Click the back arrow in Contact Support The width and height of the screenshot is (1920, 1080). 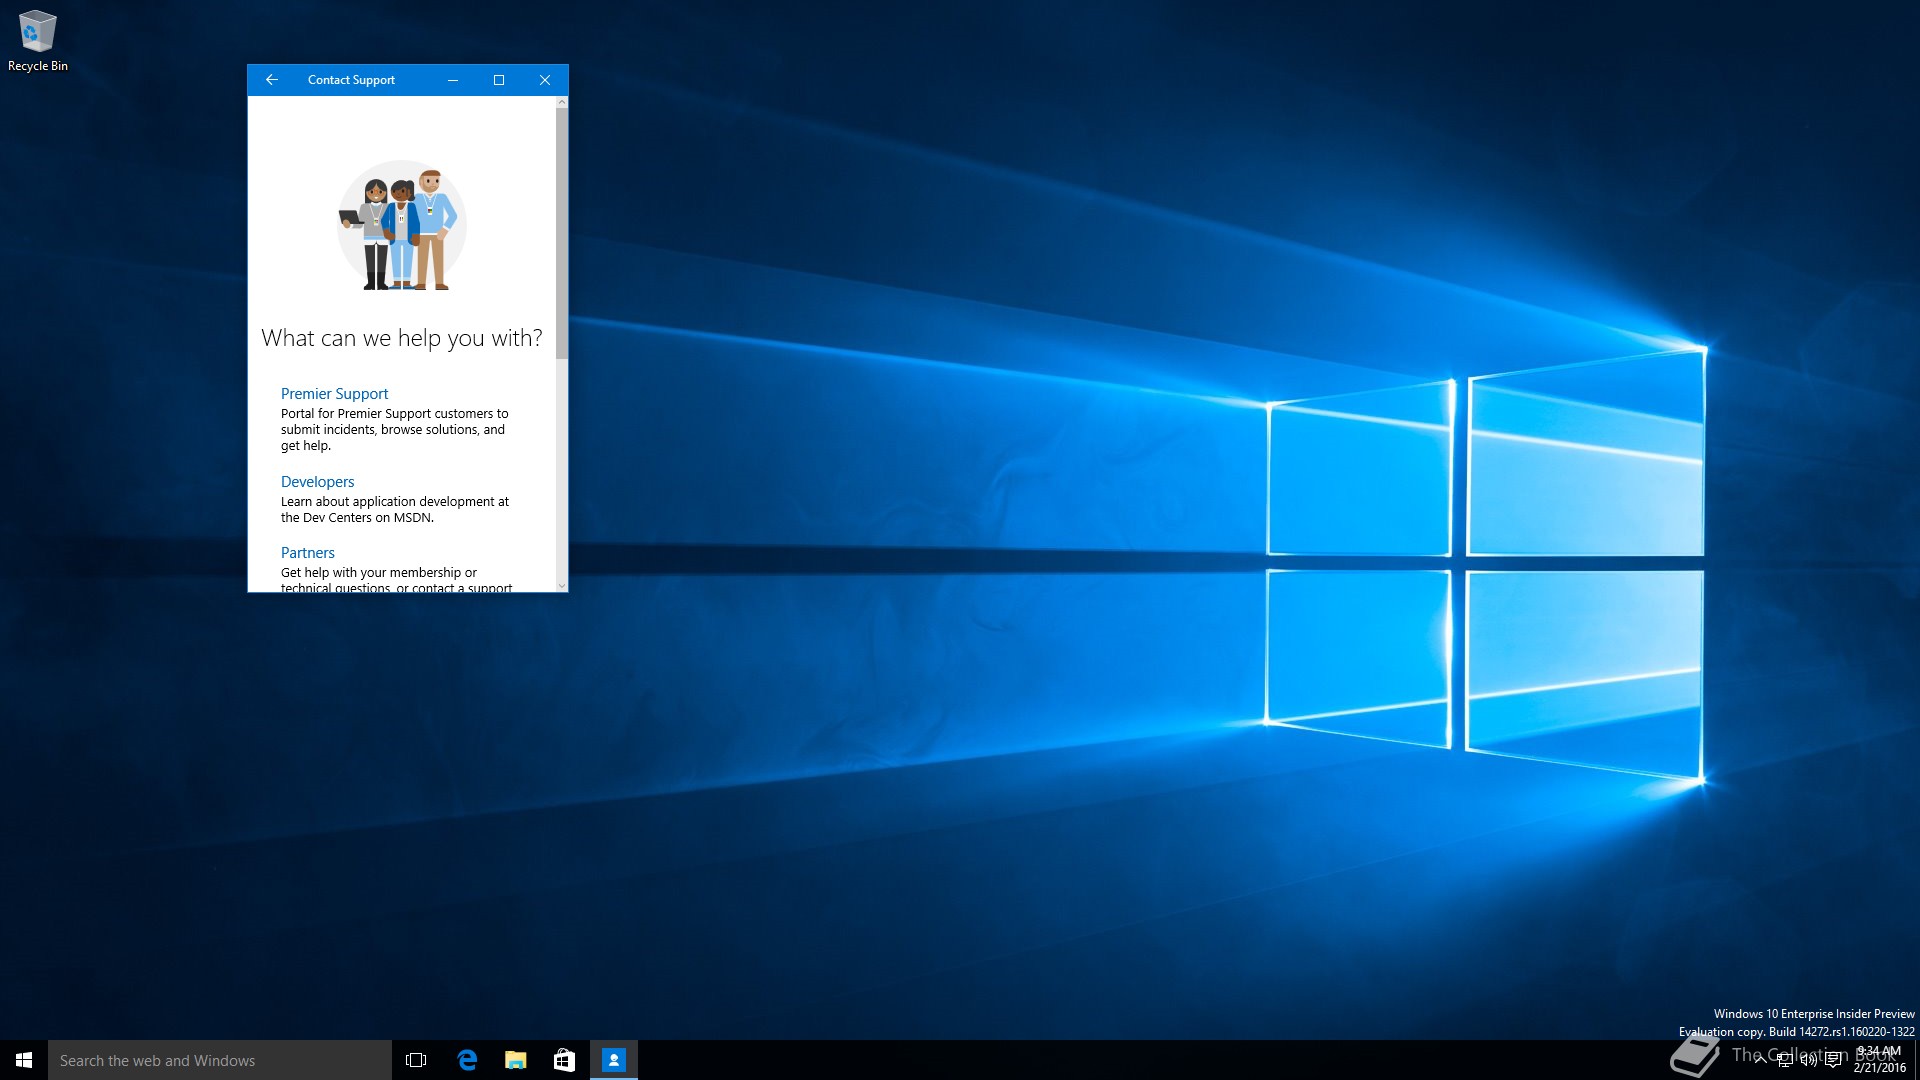271,80
